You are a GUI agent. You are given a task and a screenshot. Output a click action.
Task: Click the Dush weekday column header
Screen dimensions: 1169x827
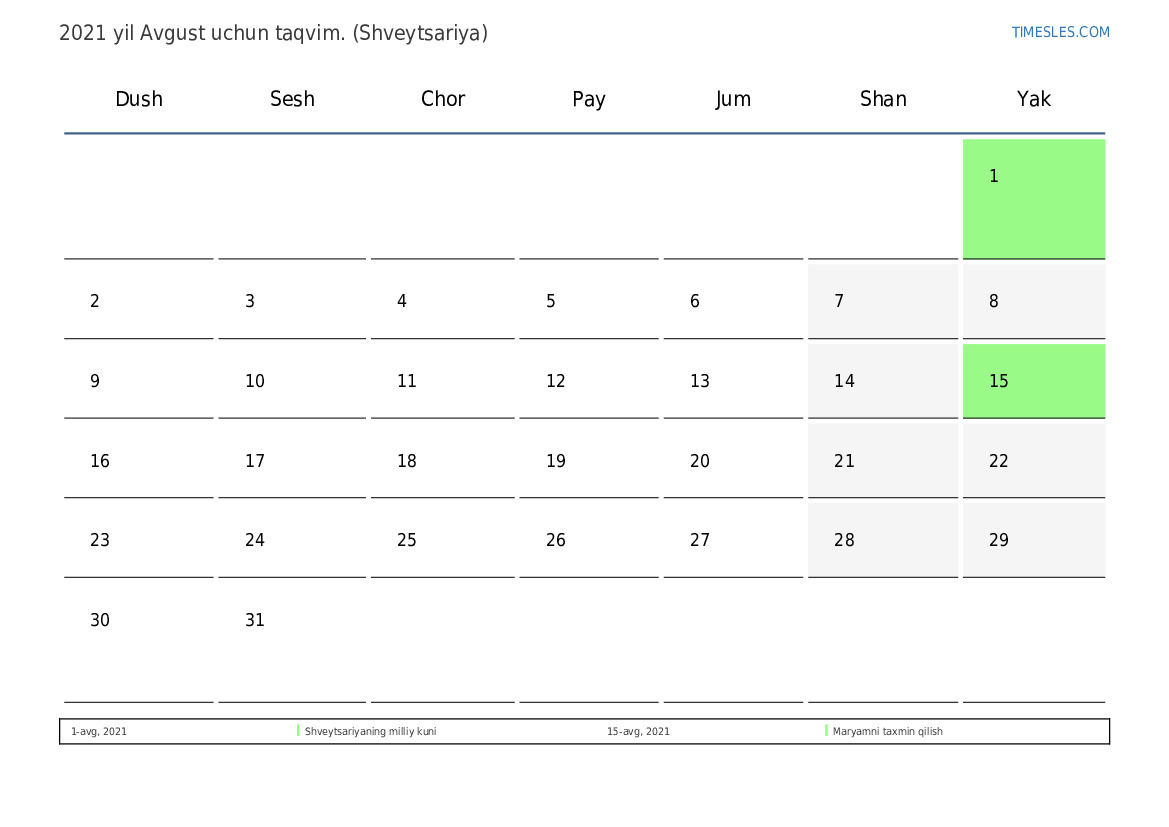139,99
